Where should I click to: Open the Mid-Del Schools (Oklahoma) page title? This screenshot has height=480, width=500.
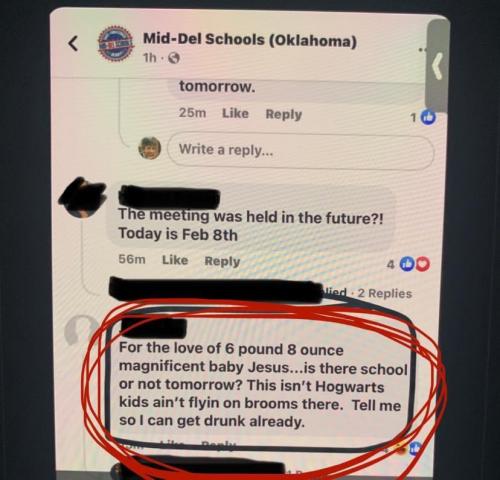pyautogui.click(x=250, y=40)
